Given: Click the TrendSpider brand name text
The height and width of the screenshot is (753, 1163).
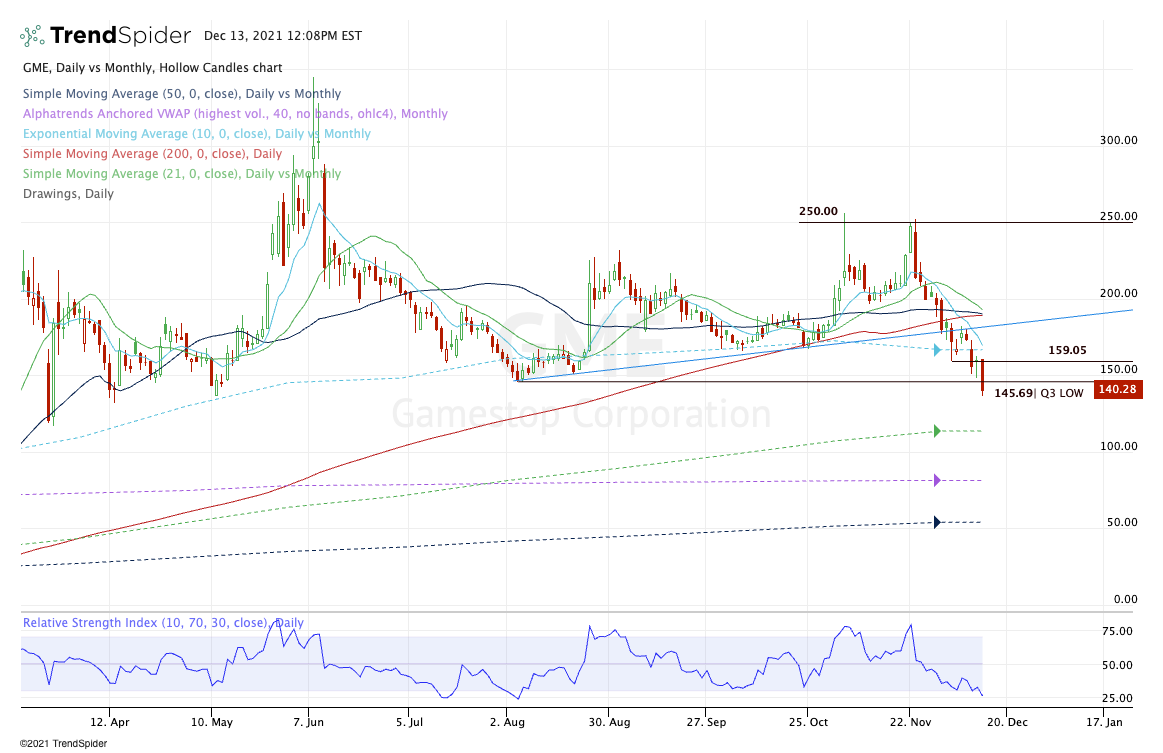Looking at the screenshot, I should tap(121, 36).
